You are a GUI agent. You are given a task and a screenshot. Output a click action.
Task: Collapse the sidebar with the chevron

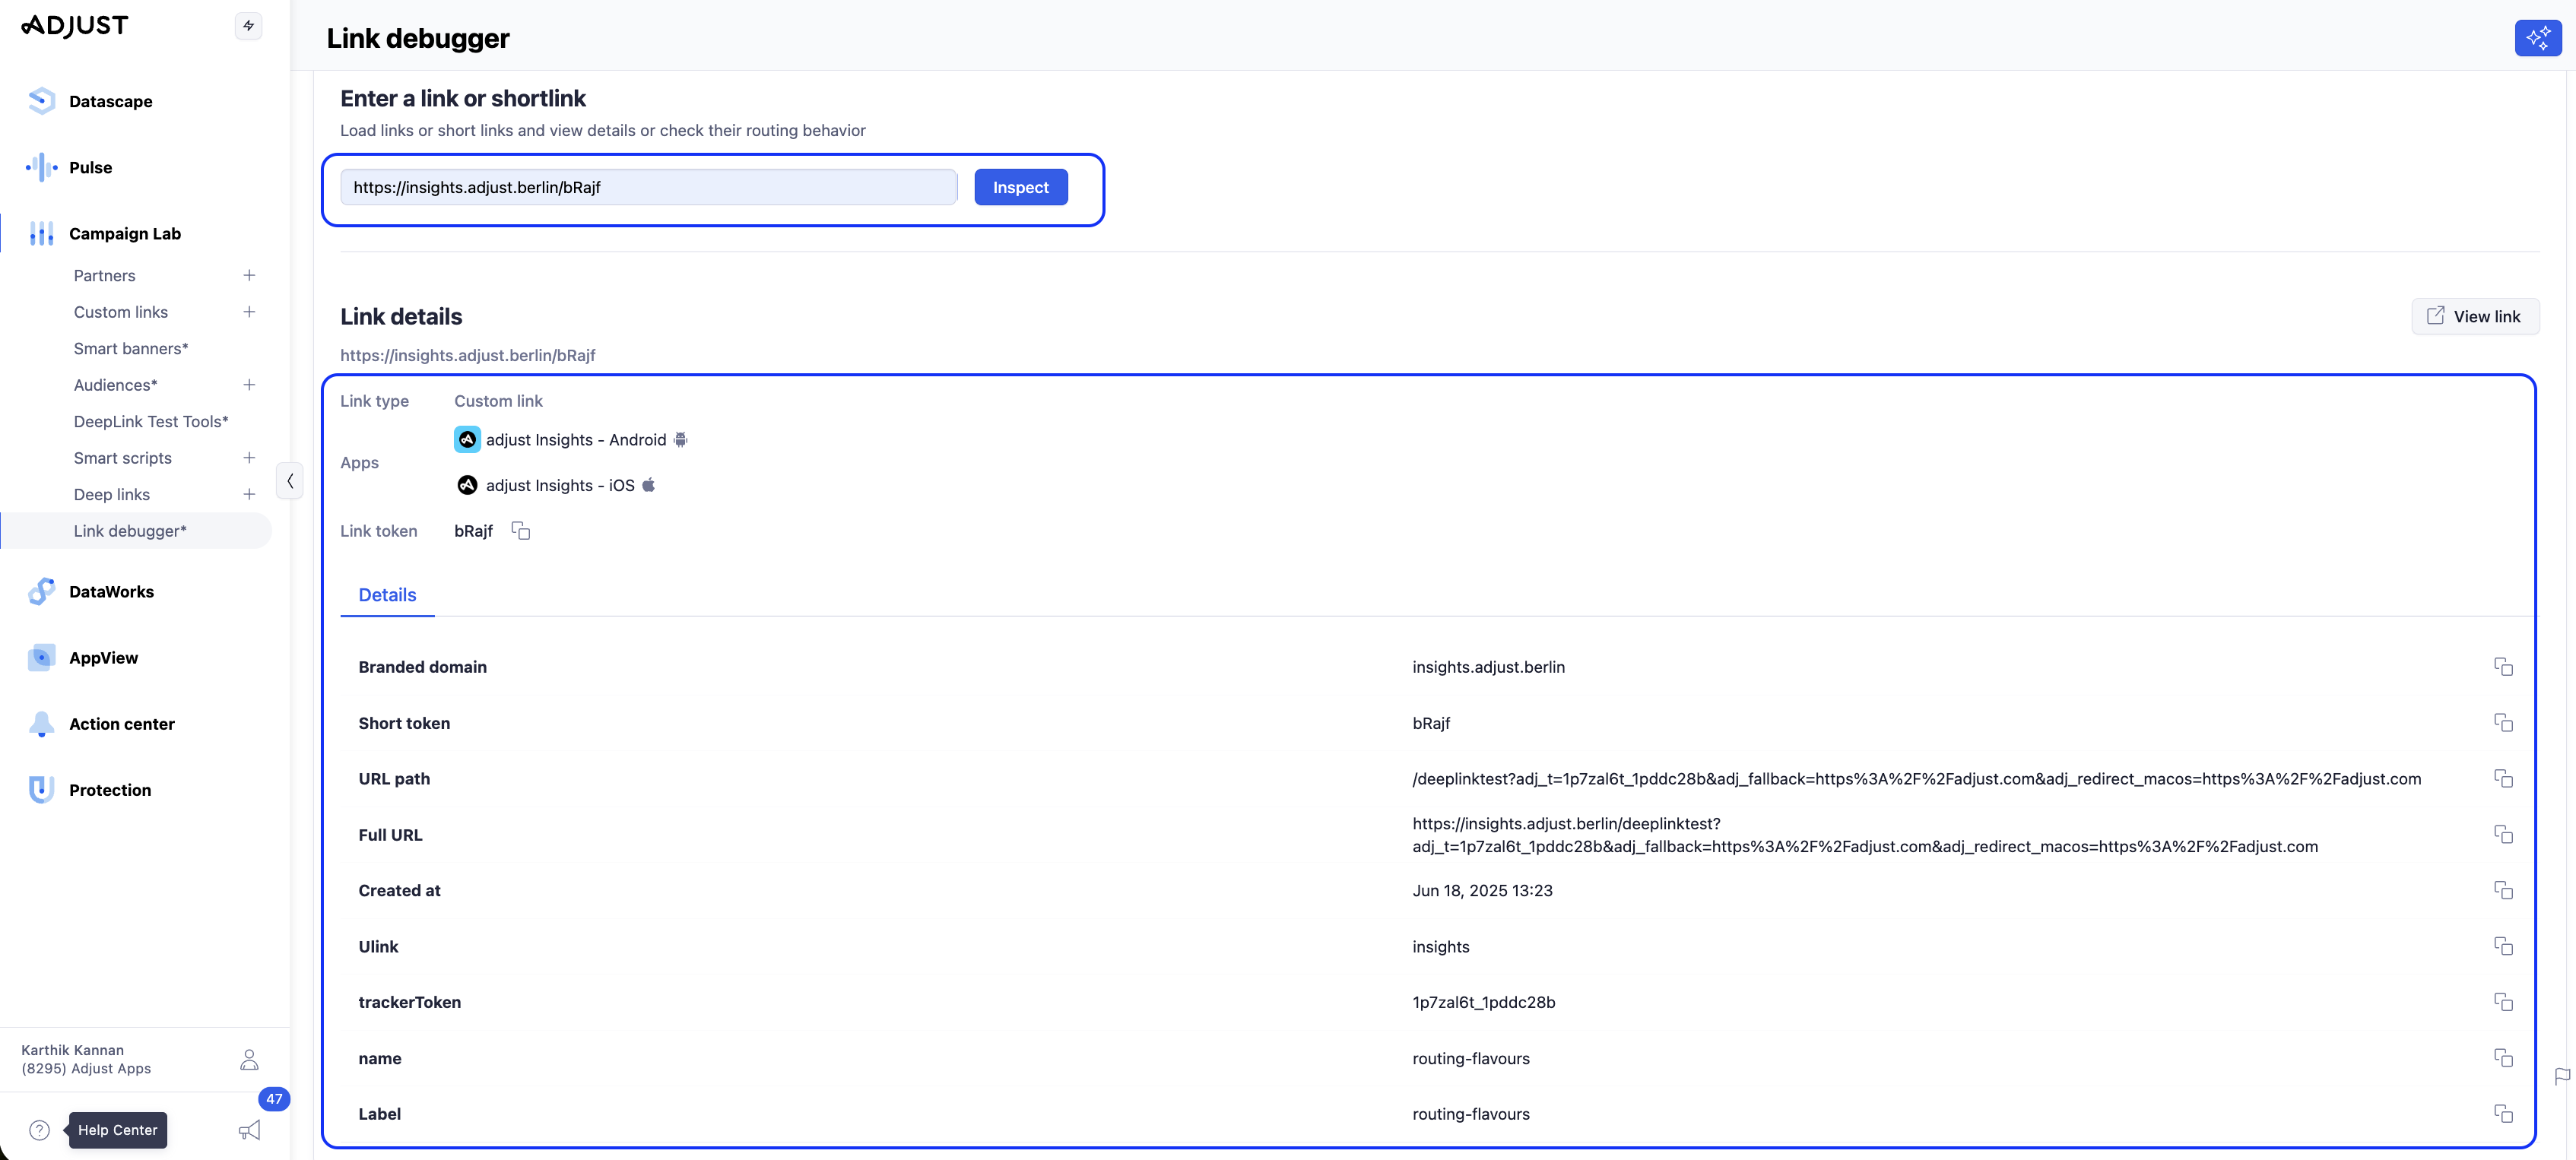(290, 481)
